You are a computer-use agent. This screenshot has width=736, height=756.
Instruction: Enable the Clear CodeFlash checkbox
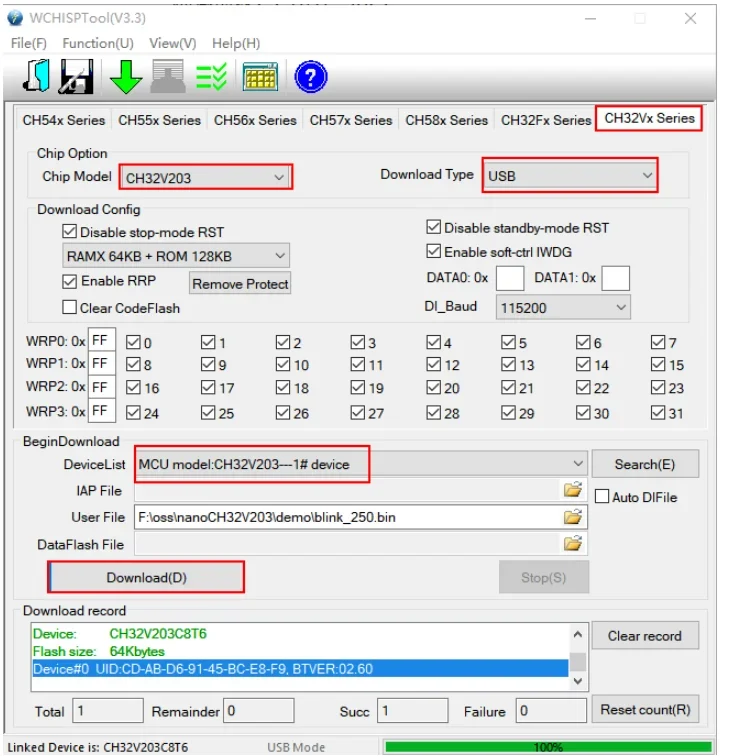(70, 308)
